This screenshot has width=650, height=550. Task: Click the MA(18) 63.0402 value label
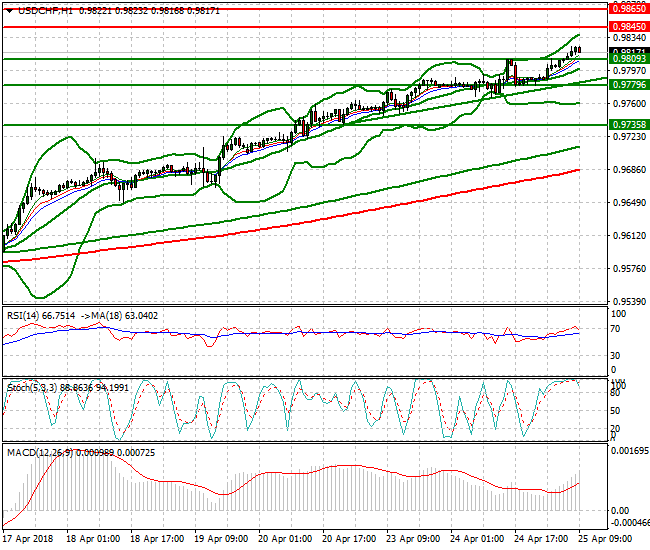click(125, 316)
